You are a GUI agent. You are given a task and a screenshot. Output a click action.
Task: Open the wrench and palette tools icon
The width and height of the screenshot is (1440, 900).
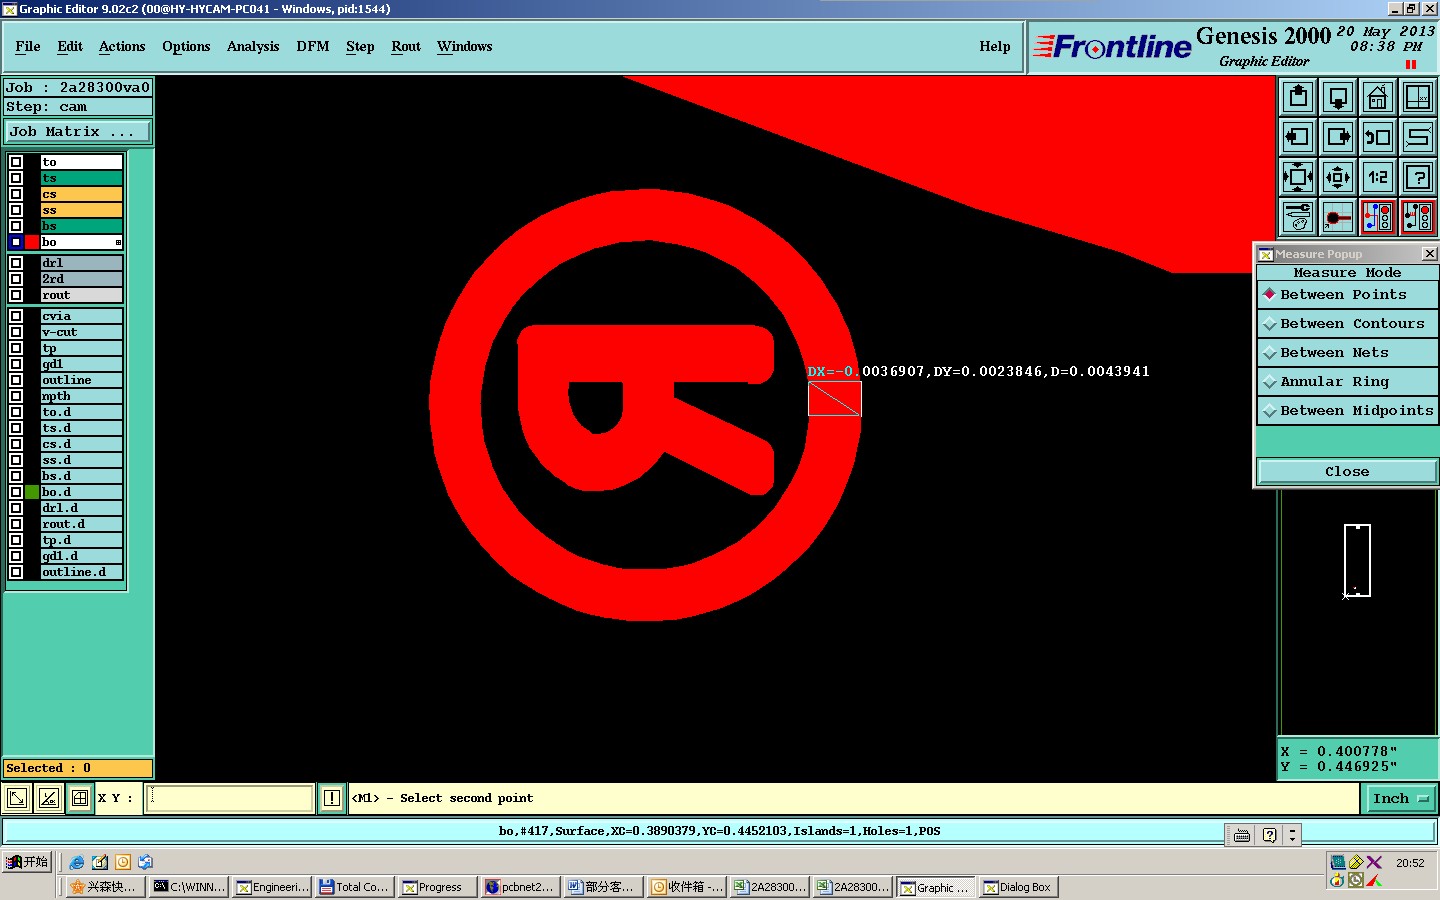(1298, 217)
